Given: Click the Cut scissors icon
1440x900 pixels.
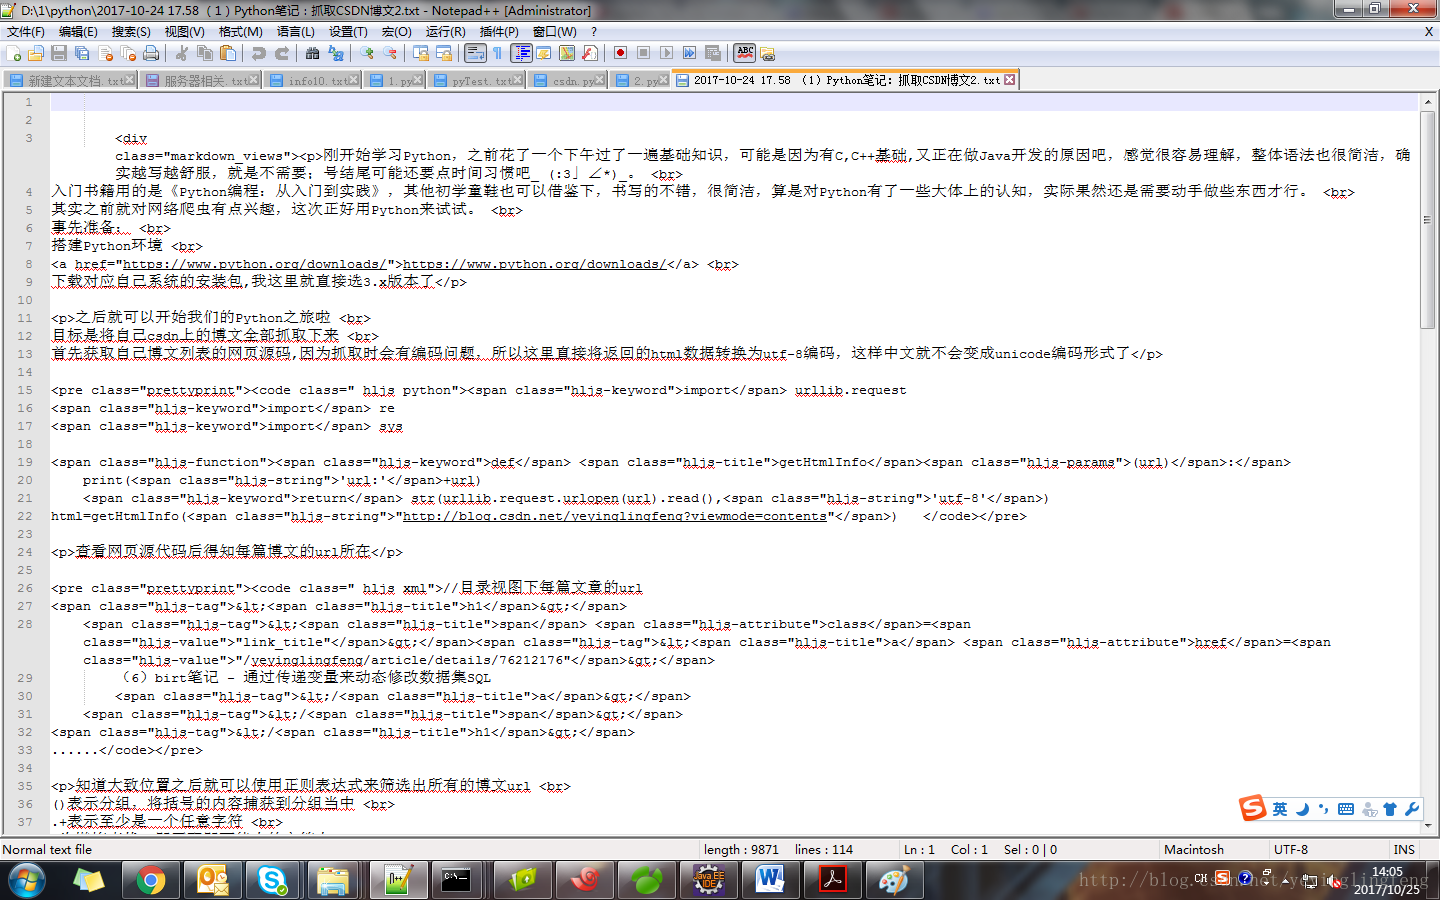Looking at the screenshot, I should pyautogui.click(x=182, y=53).
